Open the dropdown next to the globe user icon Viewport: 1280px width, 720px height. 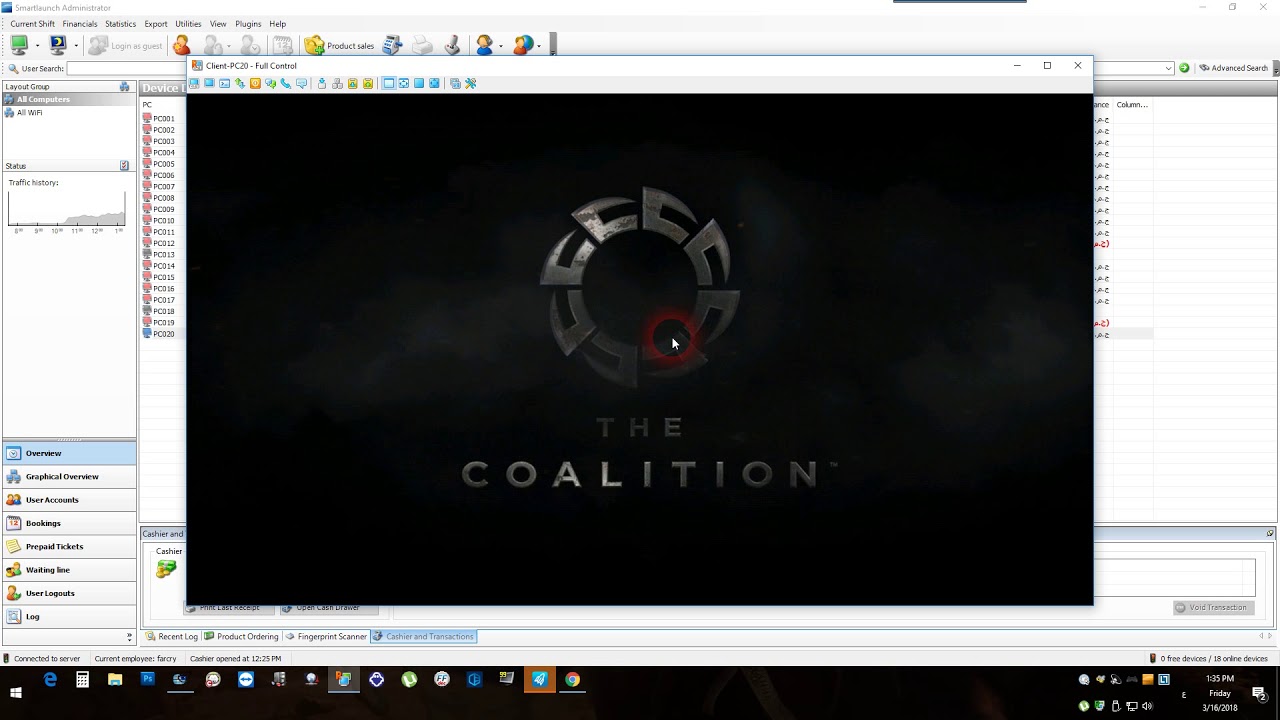coord(539,46)
